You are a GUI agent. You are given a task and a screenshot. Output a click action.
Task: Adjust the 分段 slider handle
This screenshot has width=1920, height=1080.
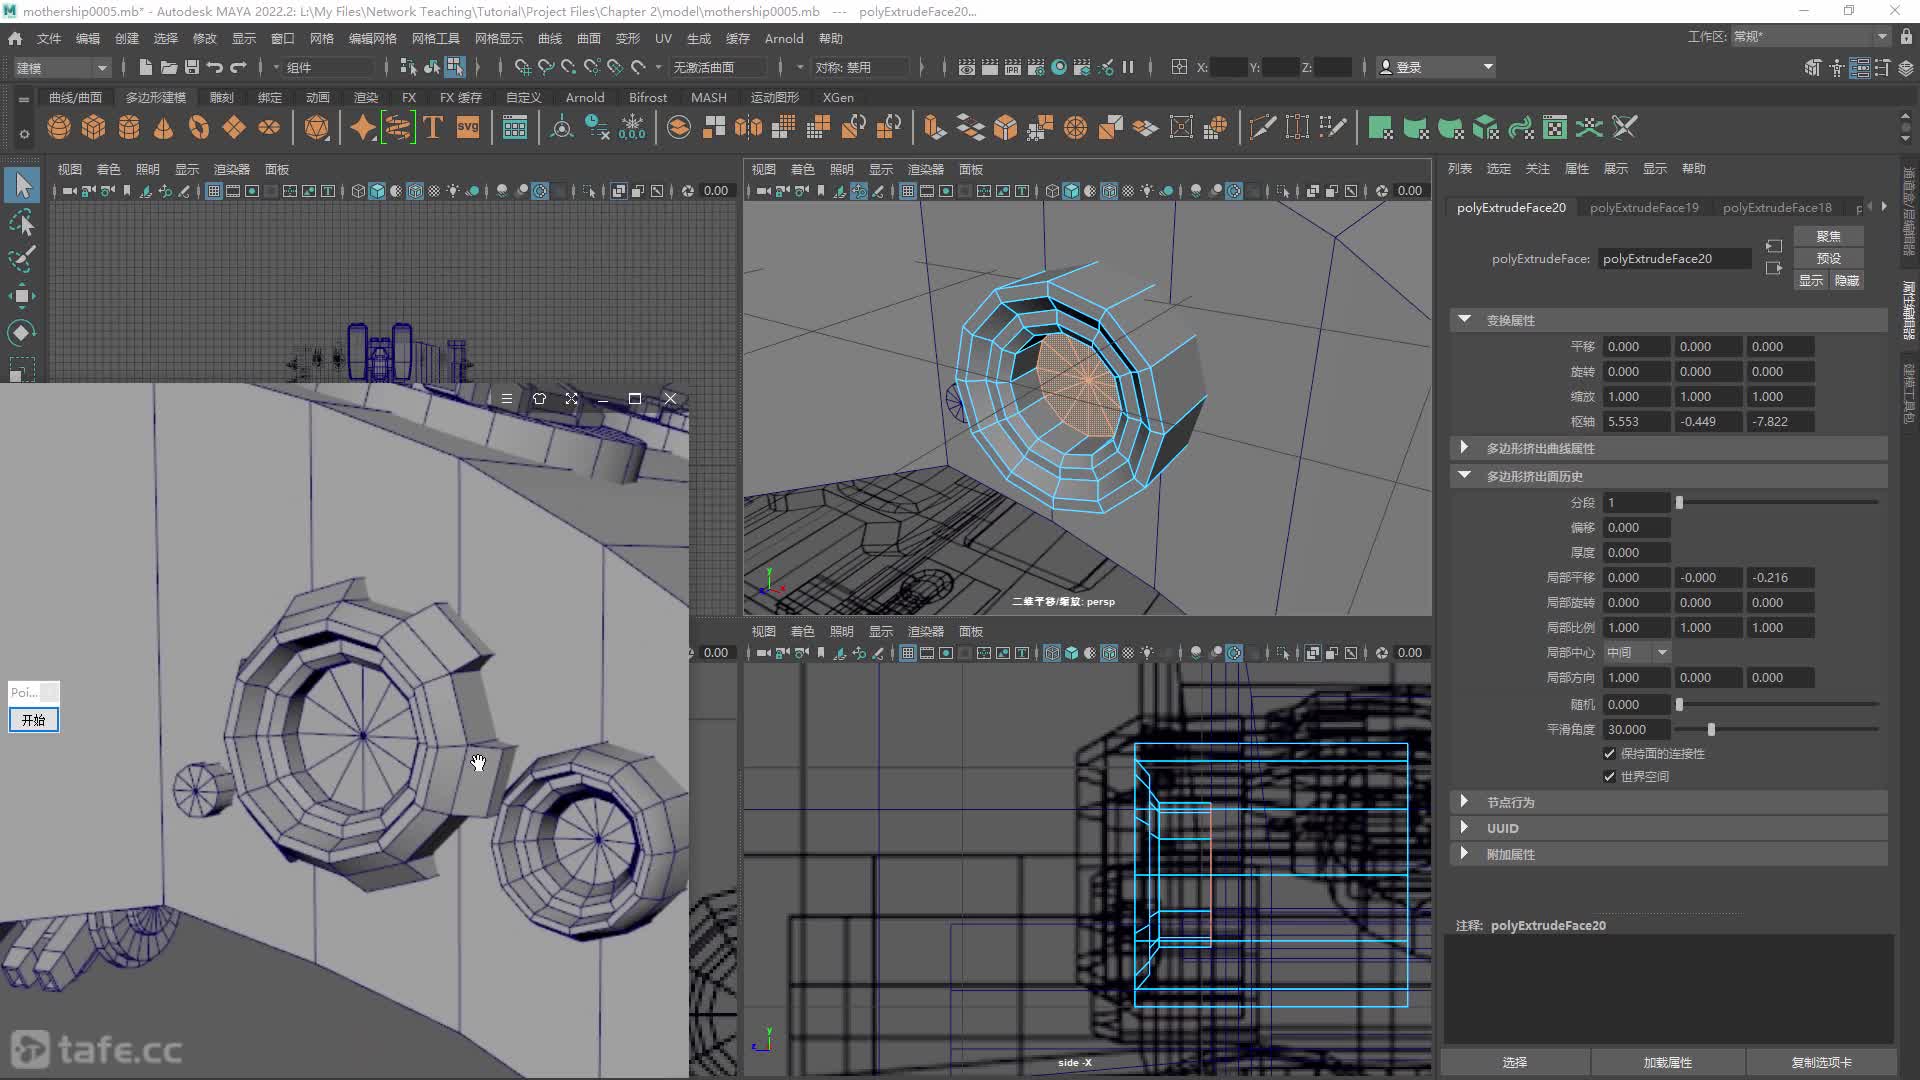pos(1680,503)
